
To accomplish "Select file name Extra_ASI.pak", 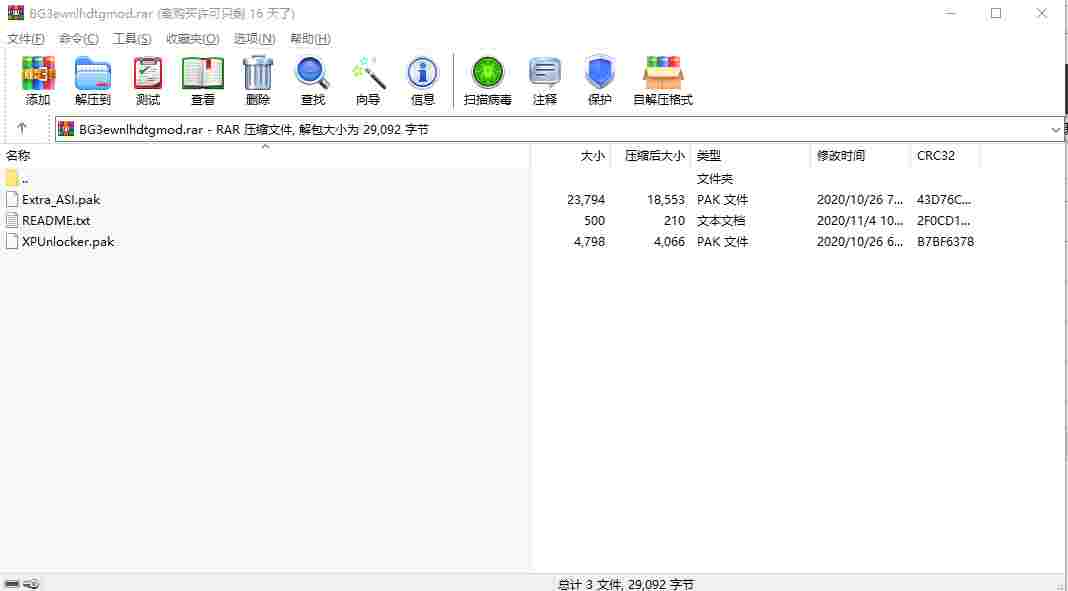I will click(x=61, y=199).
